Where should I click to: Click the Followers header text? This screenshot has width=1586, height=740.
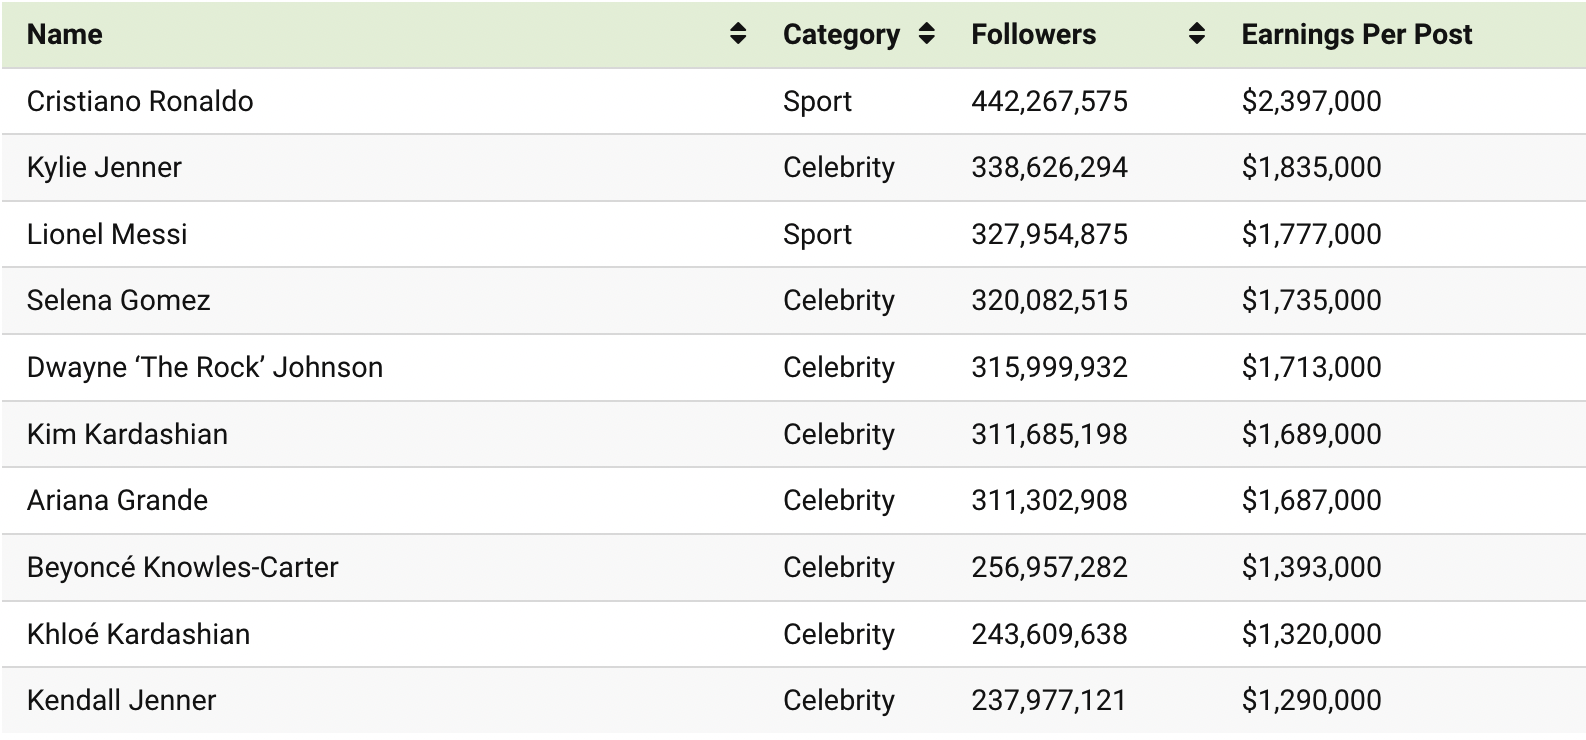point(1033,34)
